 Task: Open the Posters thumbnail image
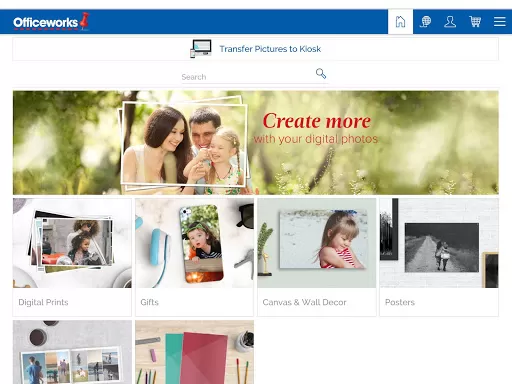[x=439, y=243]
